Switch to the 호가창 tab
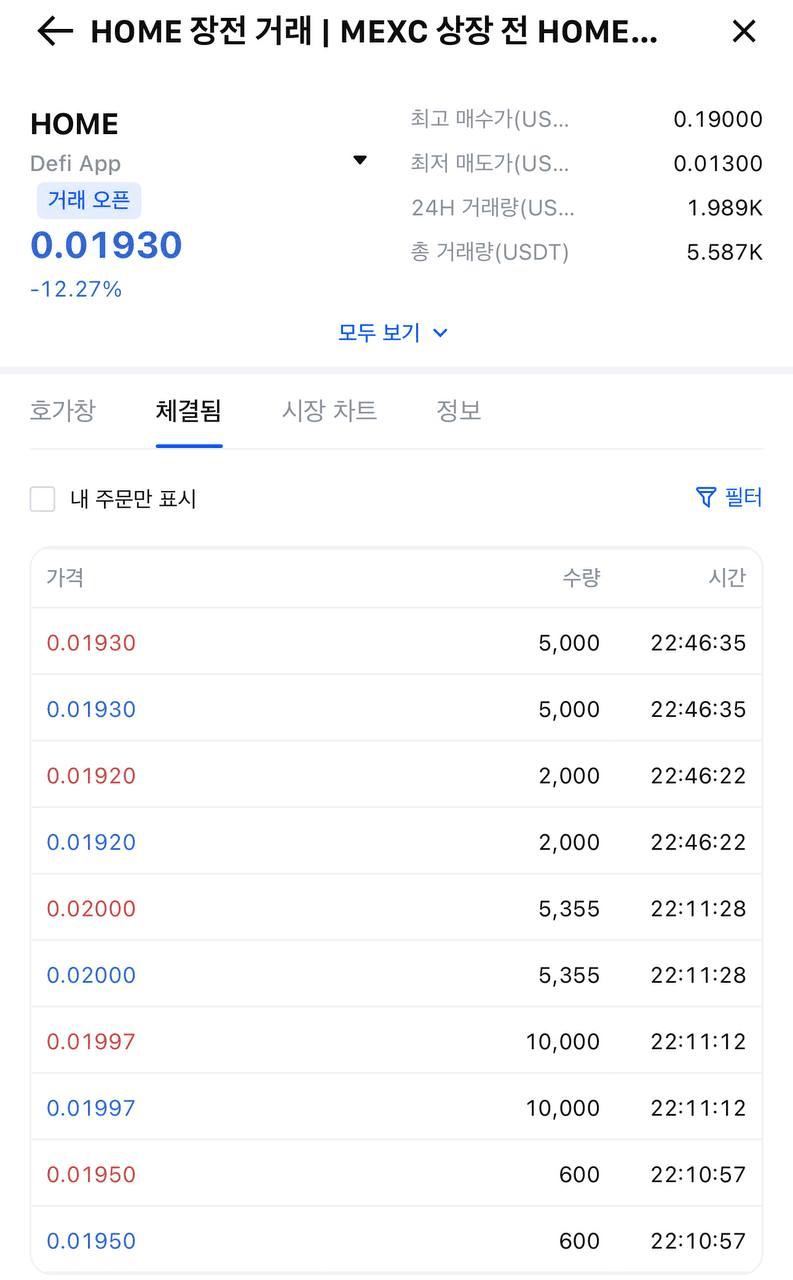Screen dimensions: 793x1280 (63, 410)
